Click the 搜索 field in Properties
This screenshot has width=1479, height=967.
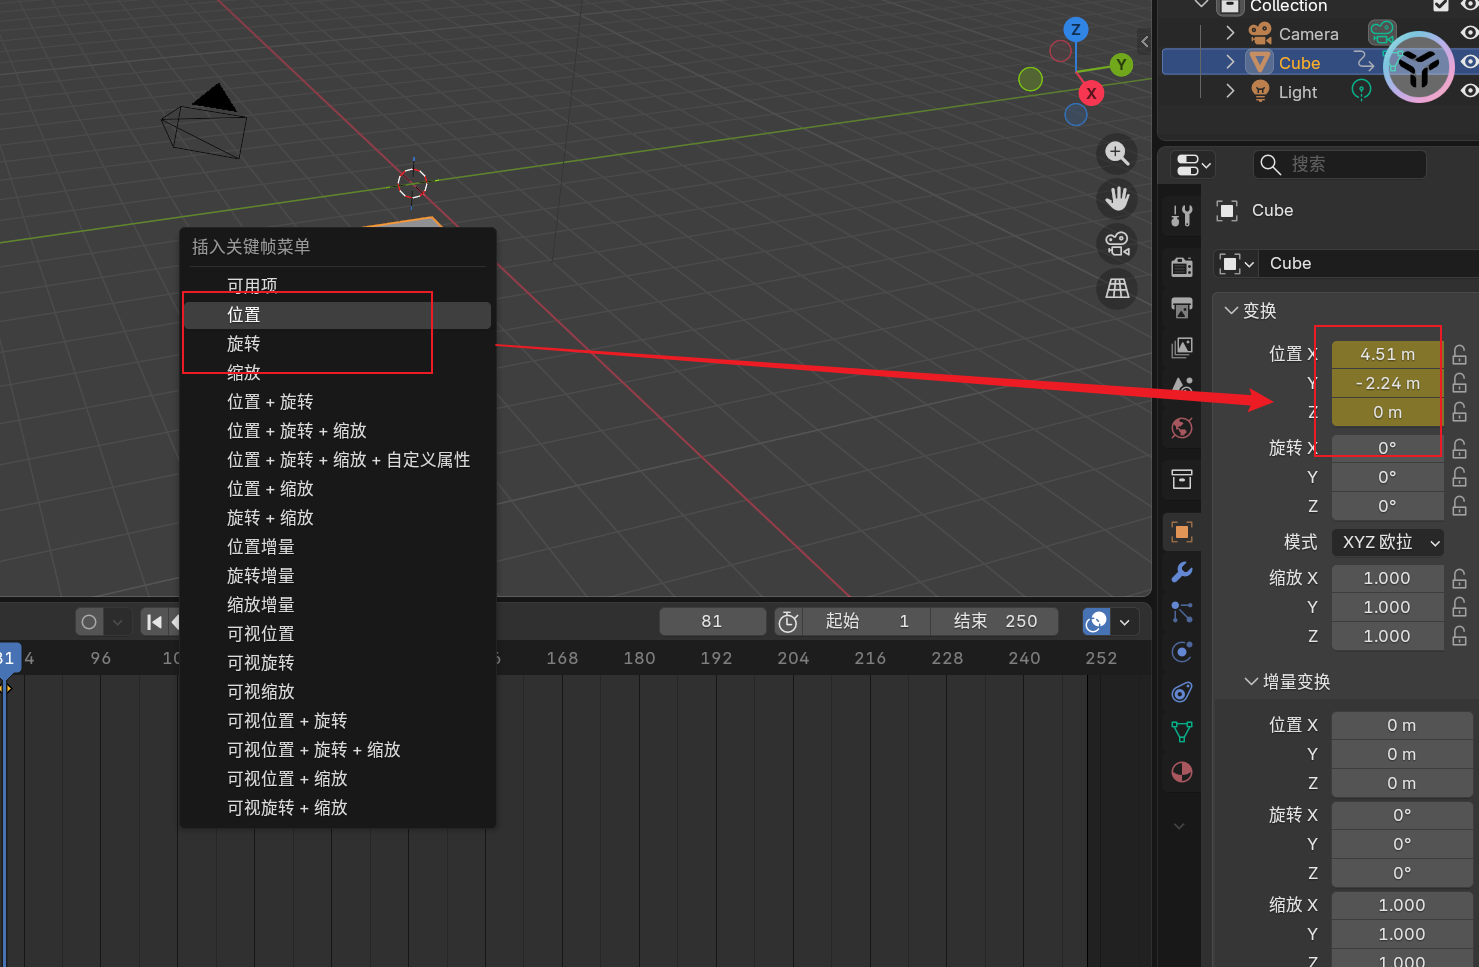1339,164
